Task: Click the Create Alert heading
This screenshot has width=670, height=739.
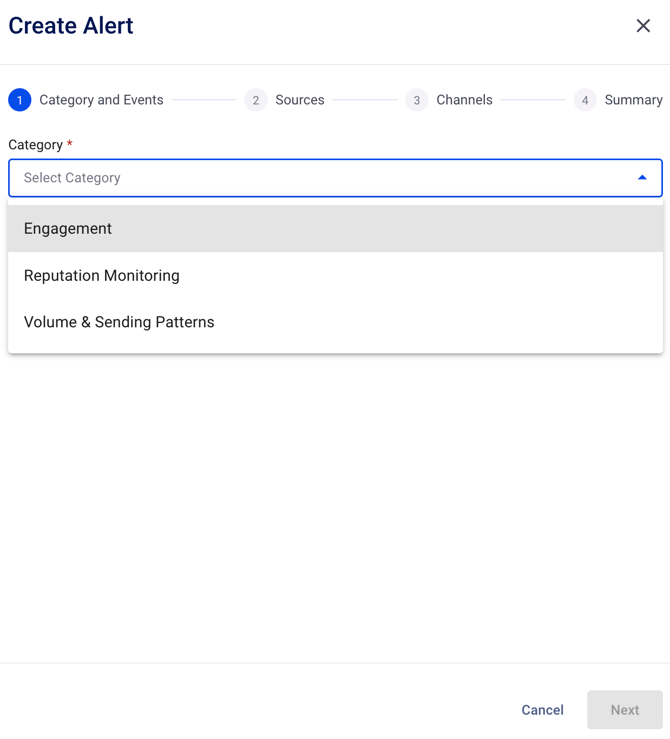Action: (71, 26)
